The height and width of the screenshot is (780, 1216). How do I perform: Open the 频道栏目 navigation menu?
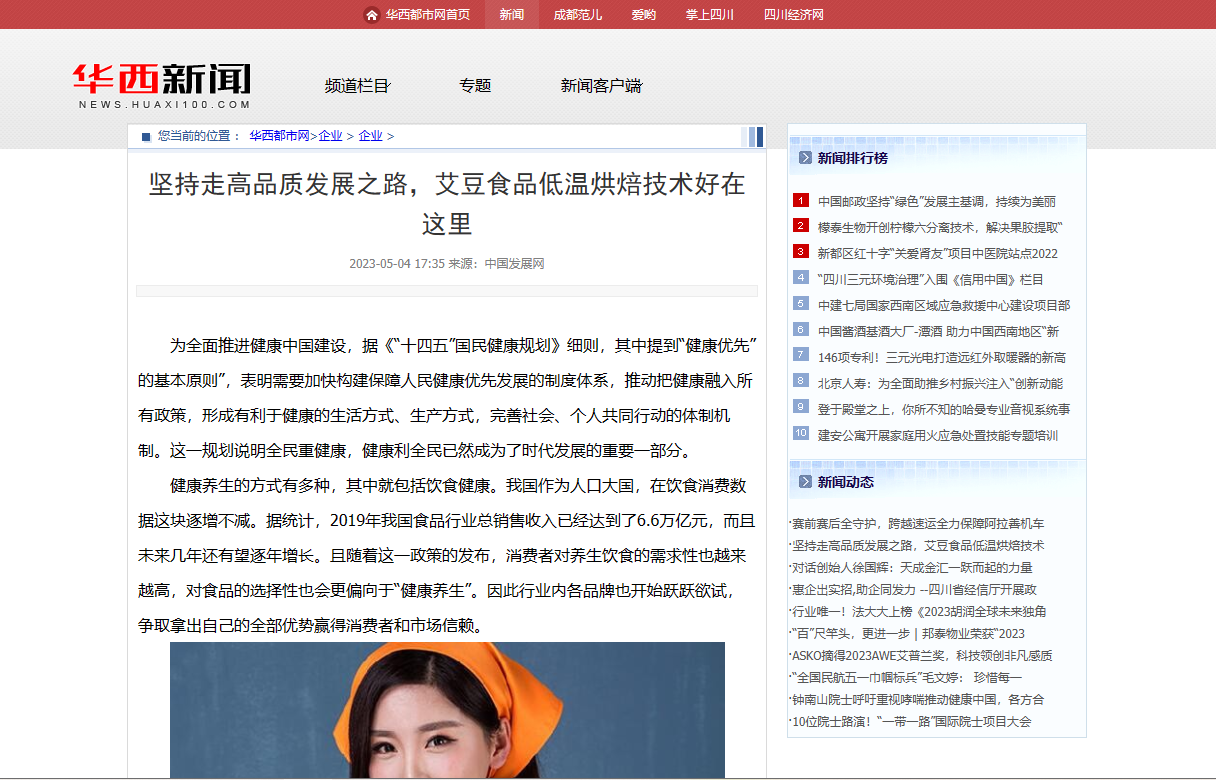click(357, 86)
